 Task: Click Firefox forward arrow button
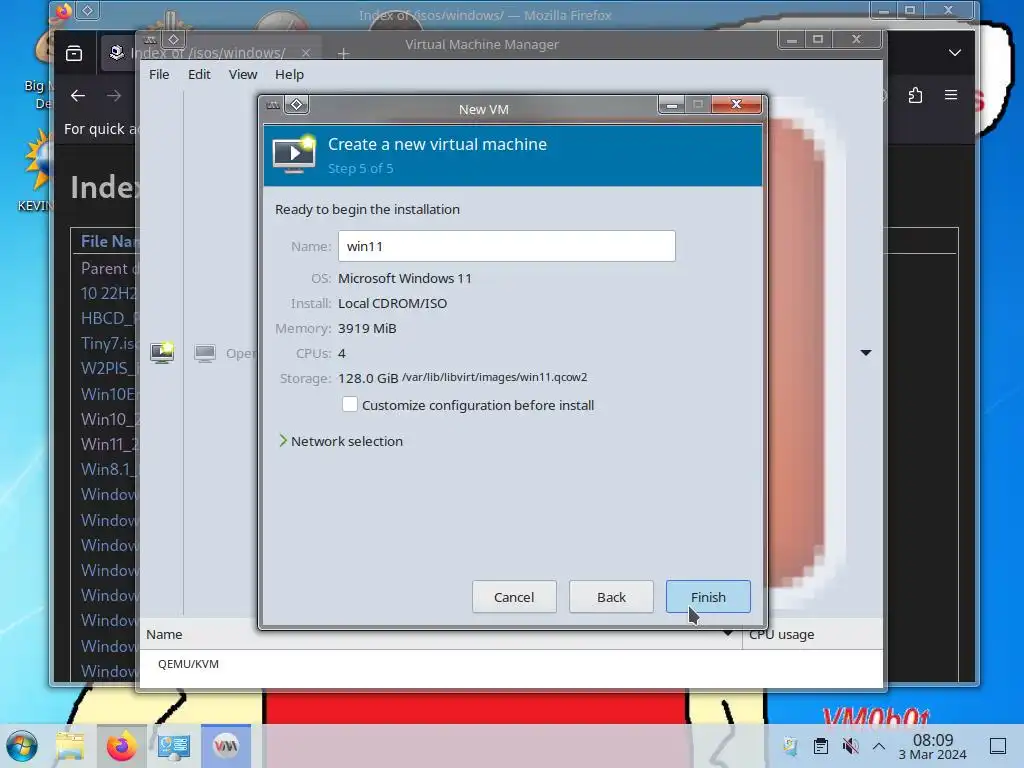[114, 96]
